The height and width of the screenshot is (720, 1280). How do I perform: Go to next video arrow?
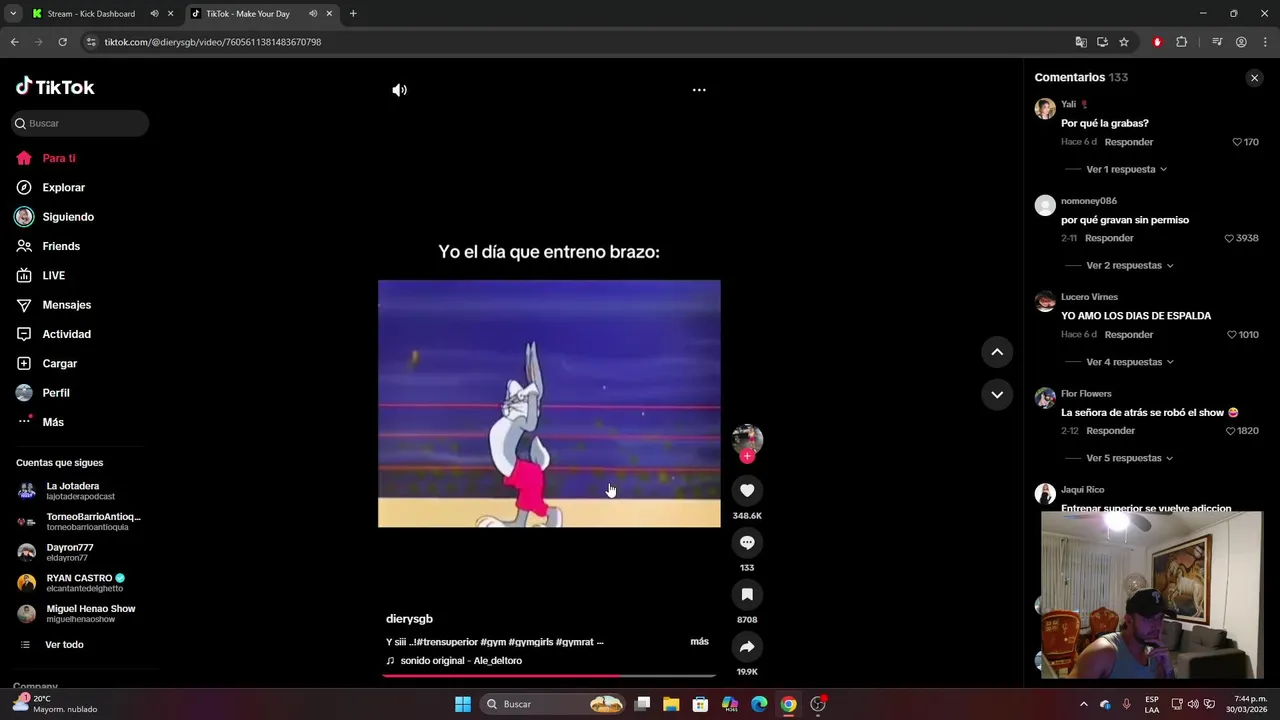[997, 394]
